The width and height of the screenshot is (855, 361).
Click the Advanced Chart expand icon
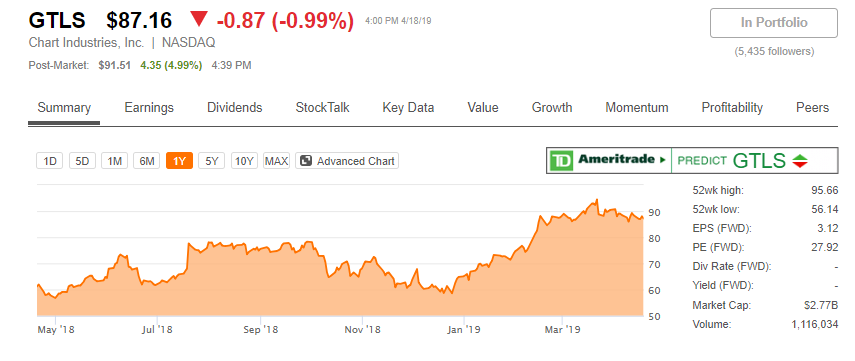click(306, 161)
